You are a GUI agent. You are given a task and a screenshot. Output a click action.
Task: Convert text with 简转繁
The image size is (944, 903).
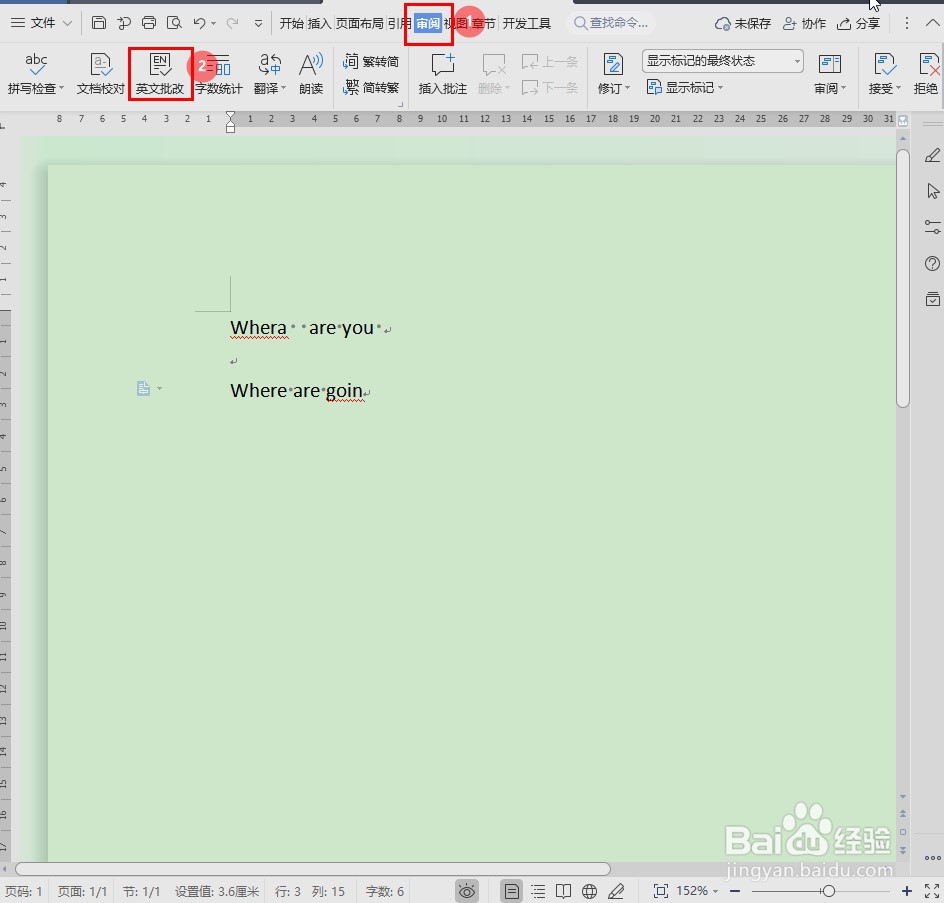point(371,88)
